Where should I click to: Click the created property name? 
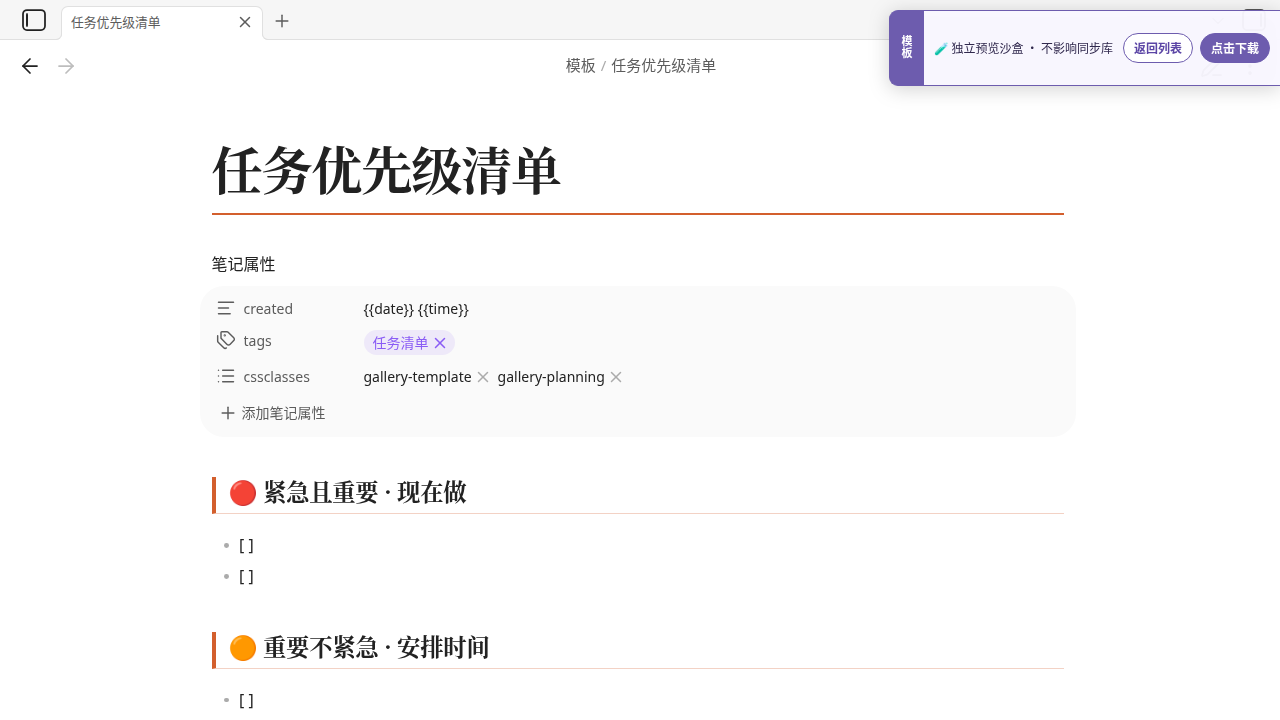pyautogui.click(x=268, y=309)
